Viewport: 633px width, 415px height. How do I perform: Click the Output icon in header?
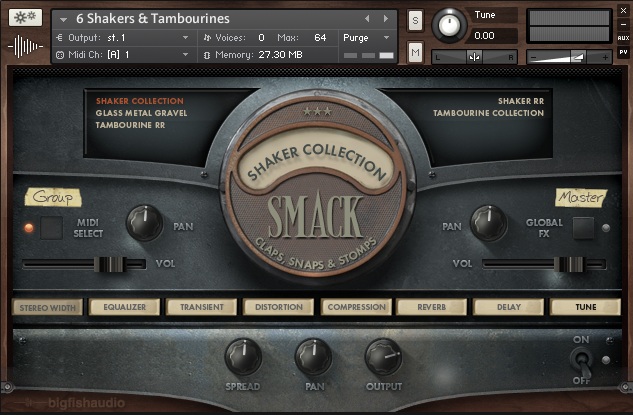click(60, 38)
